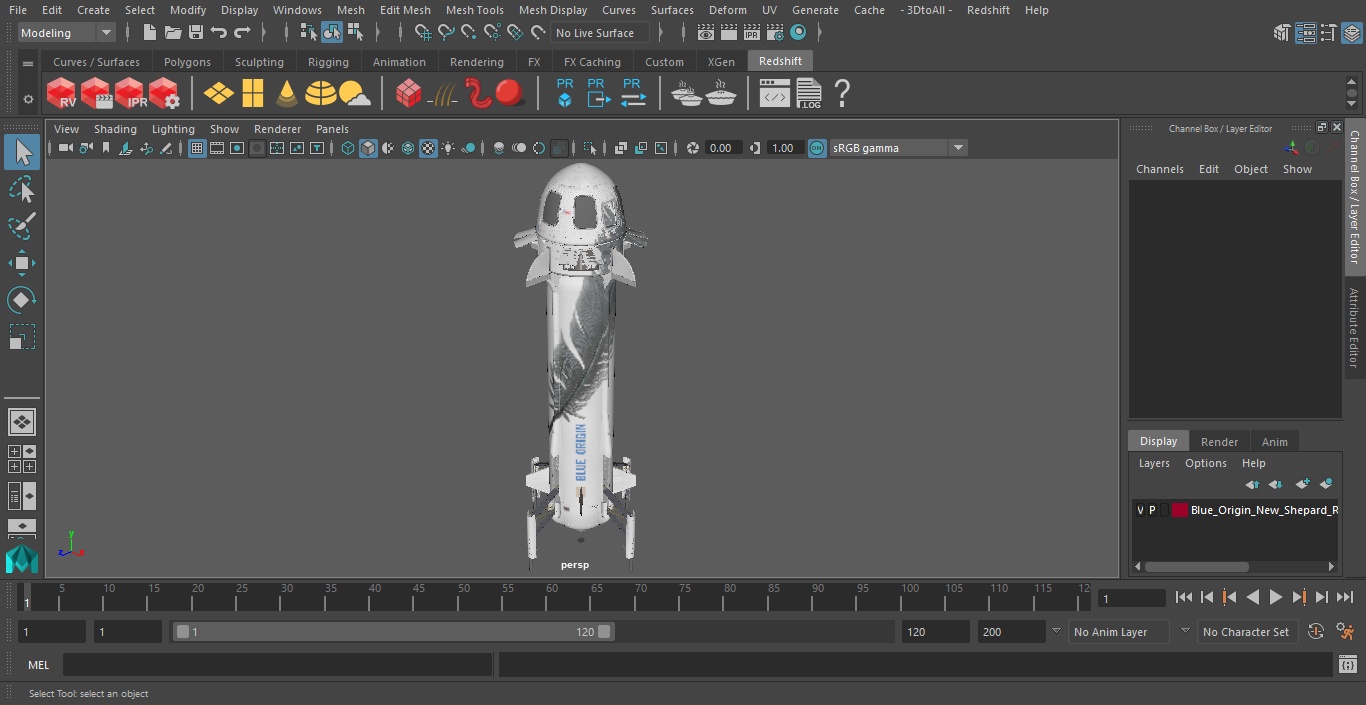Image resolution: width=1366 pixels, height=705 pixels.
Task: Play the animation forward
Action: pos(1275,597)
